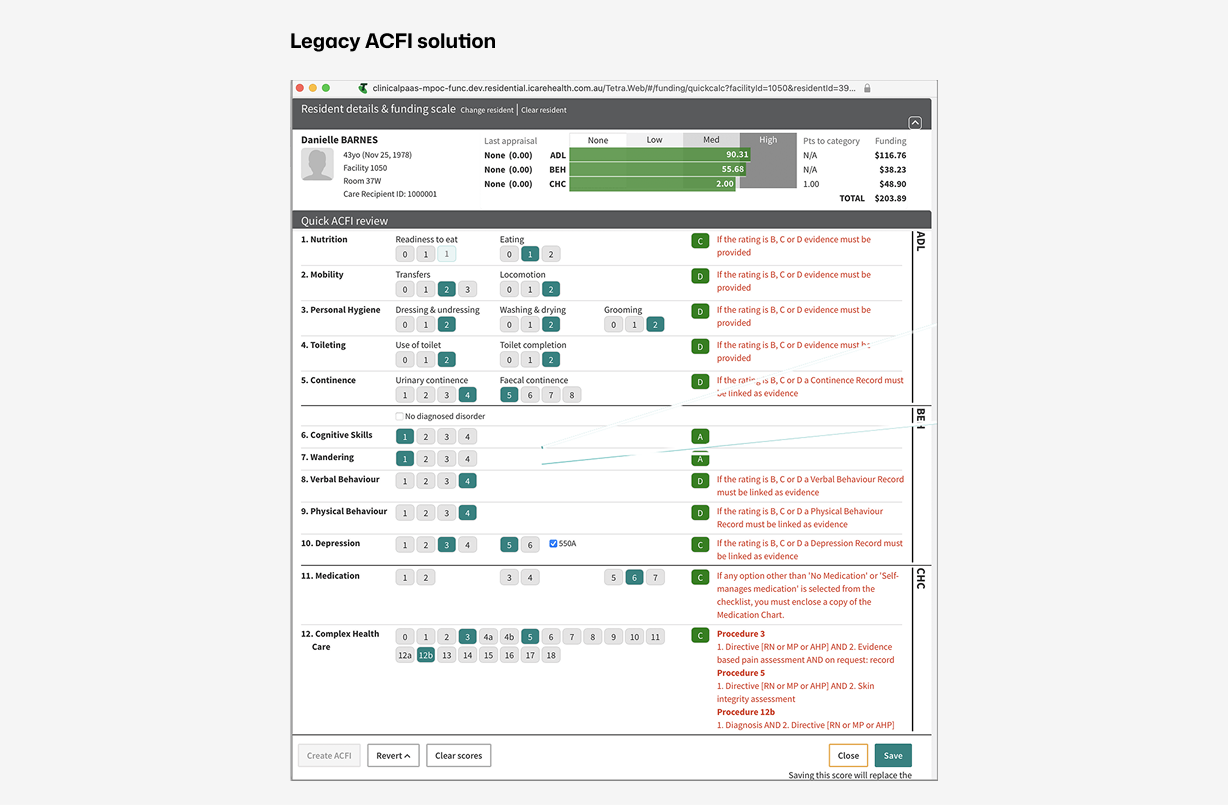1228x805 pixels.
Task: Click the green C badge beside Nutrition
Action: tap(699, 240)
